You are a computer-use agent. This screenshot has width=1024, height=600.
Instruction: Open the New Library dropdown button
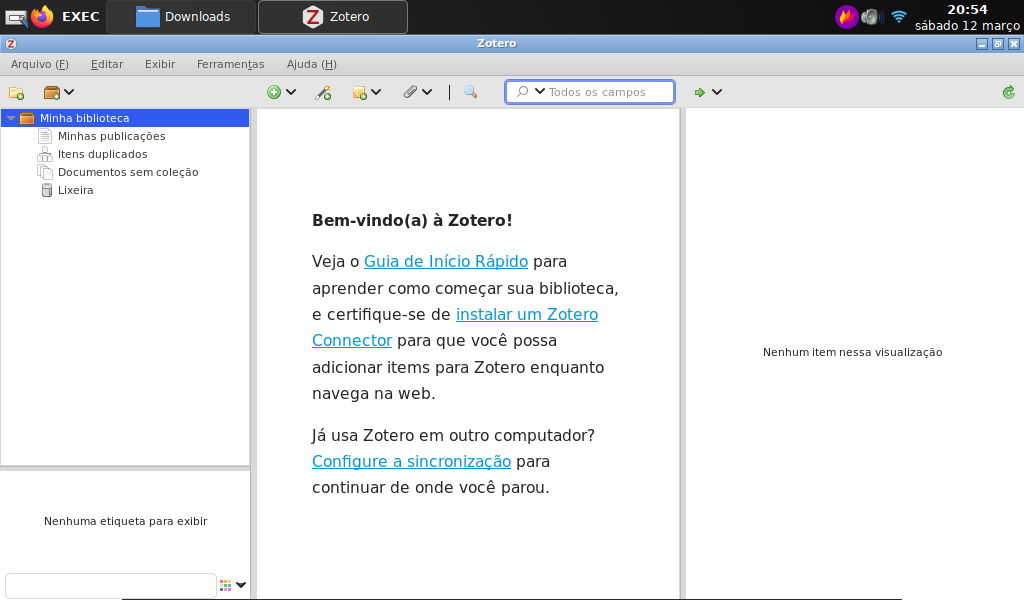coord(59,92)
